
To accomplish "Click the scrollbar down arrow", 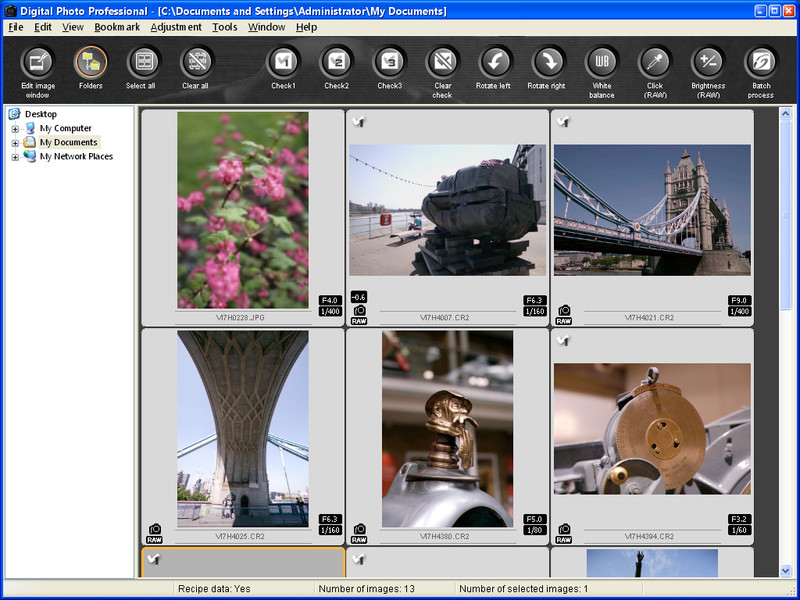I will tap(786, 571).
